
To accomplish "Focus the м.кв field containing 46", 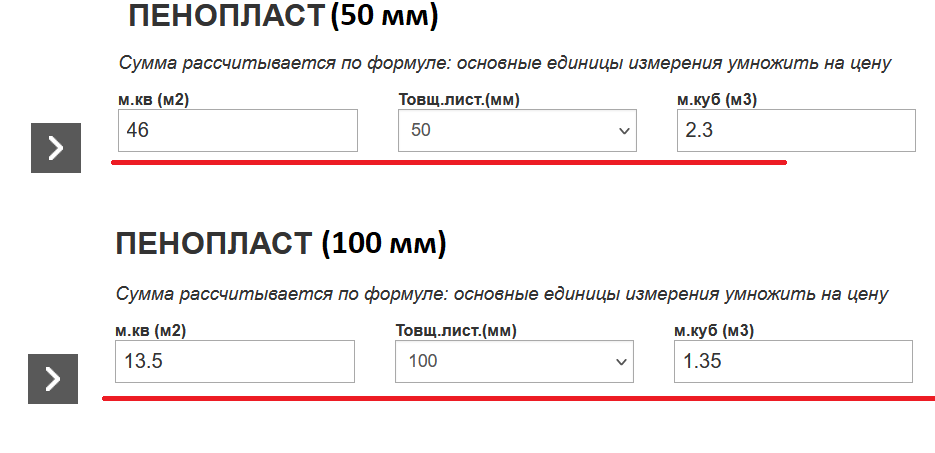I will 238,131.
